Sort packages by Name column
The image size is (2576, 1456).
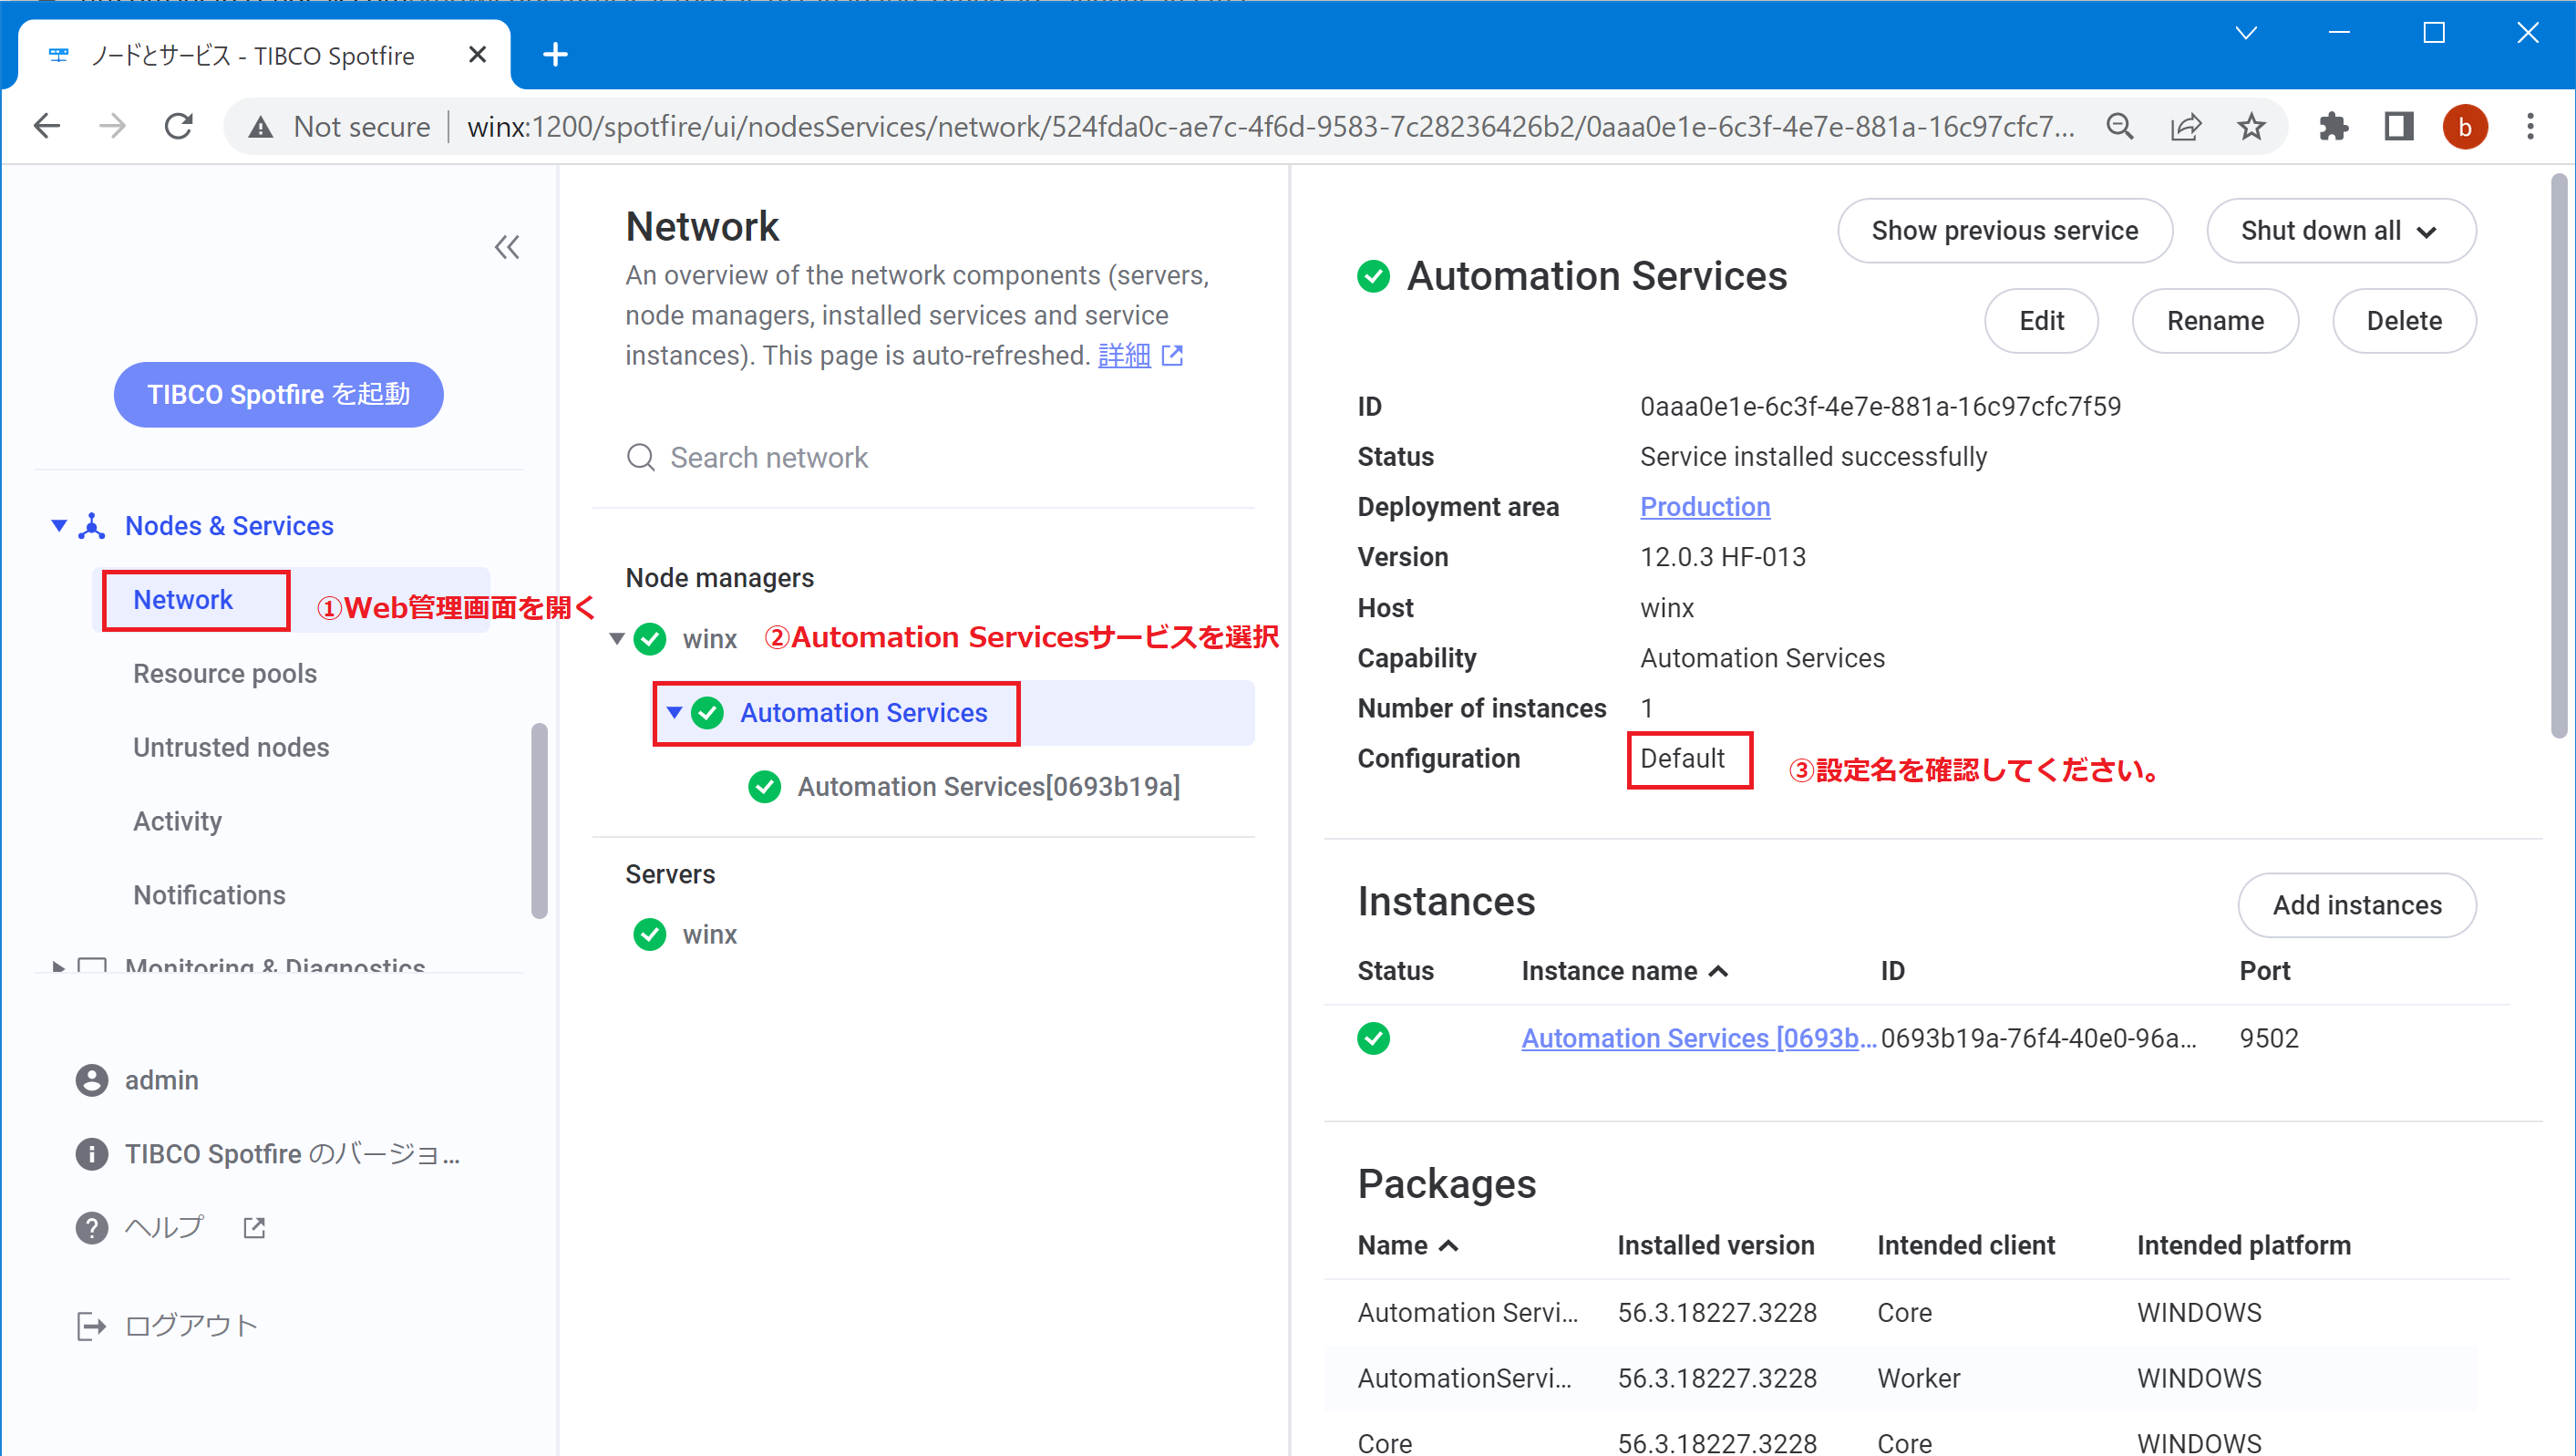(x=1407, y=1245)
